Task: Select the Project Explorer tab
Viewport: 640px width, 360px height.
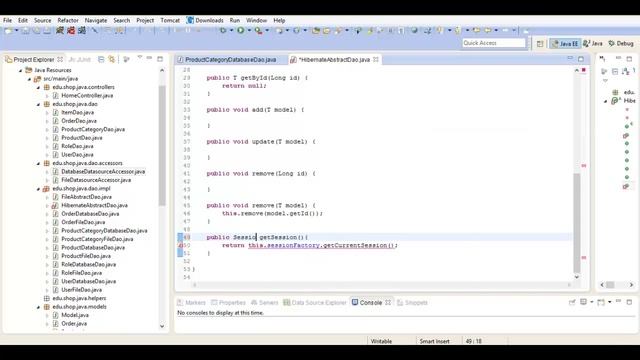Action: (x=33, y=60)
